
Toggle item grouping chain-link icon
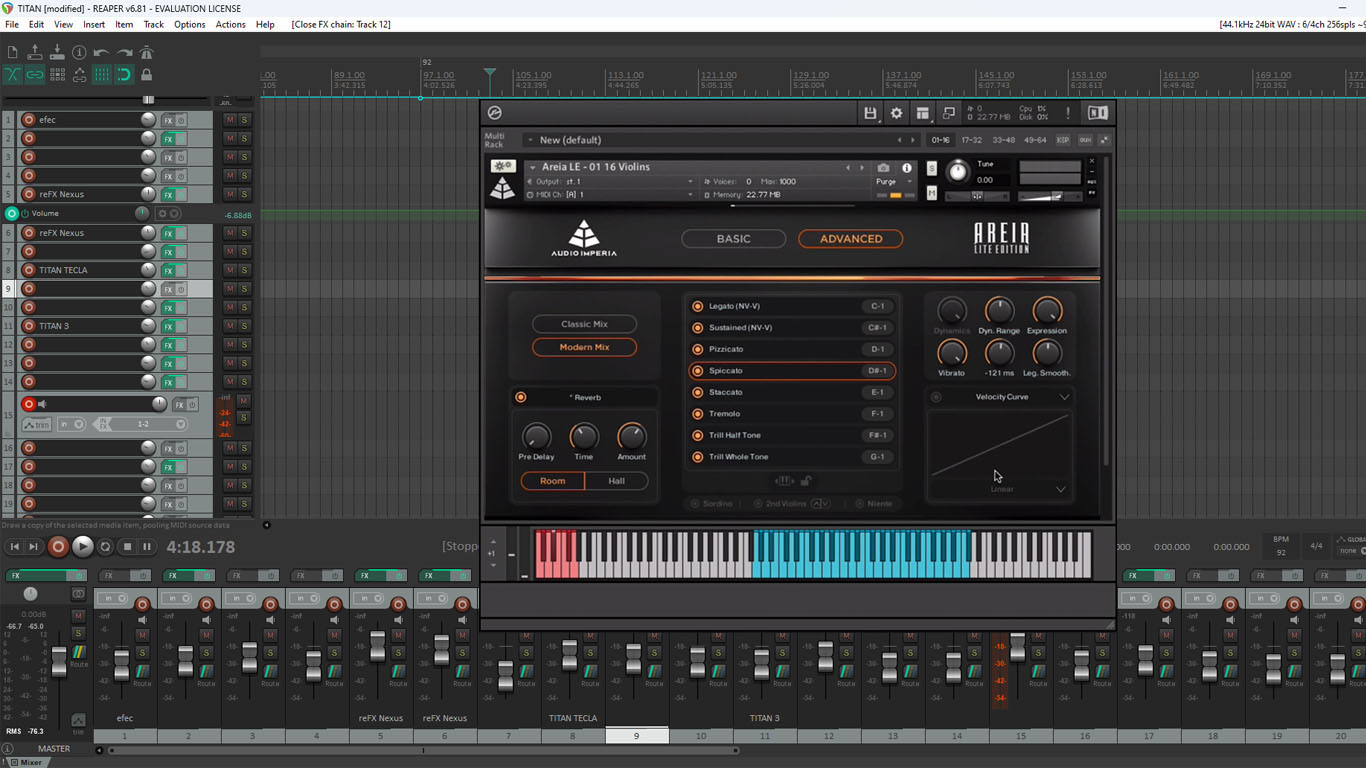click(x=35, y=74)
